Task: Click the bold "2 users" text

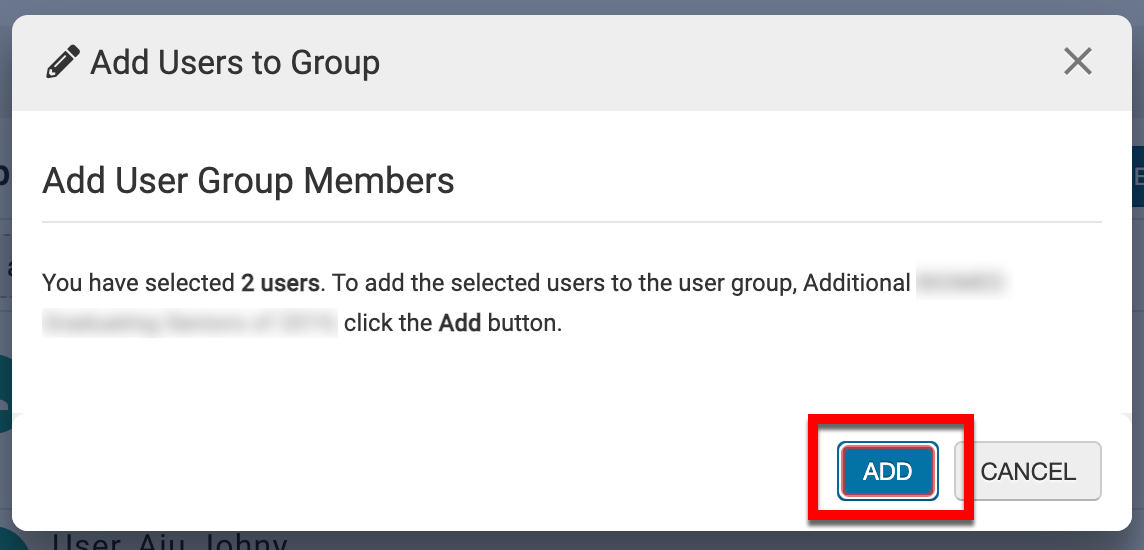Action: click(x=280, y=283)
